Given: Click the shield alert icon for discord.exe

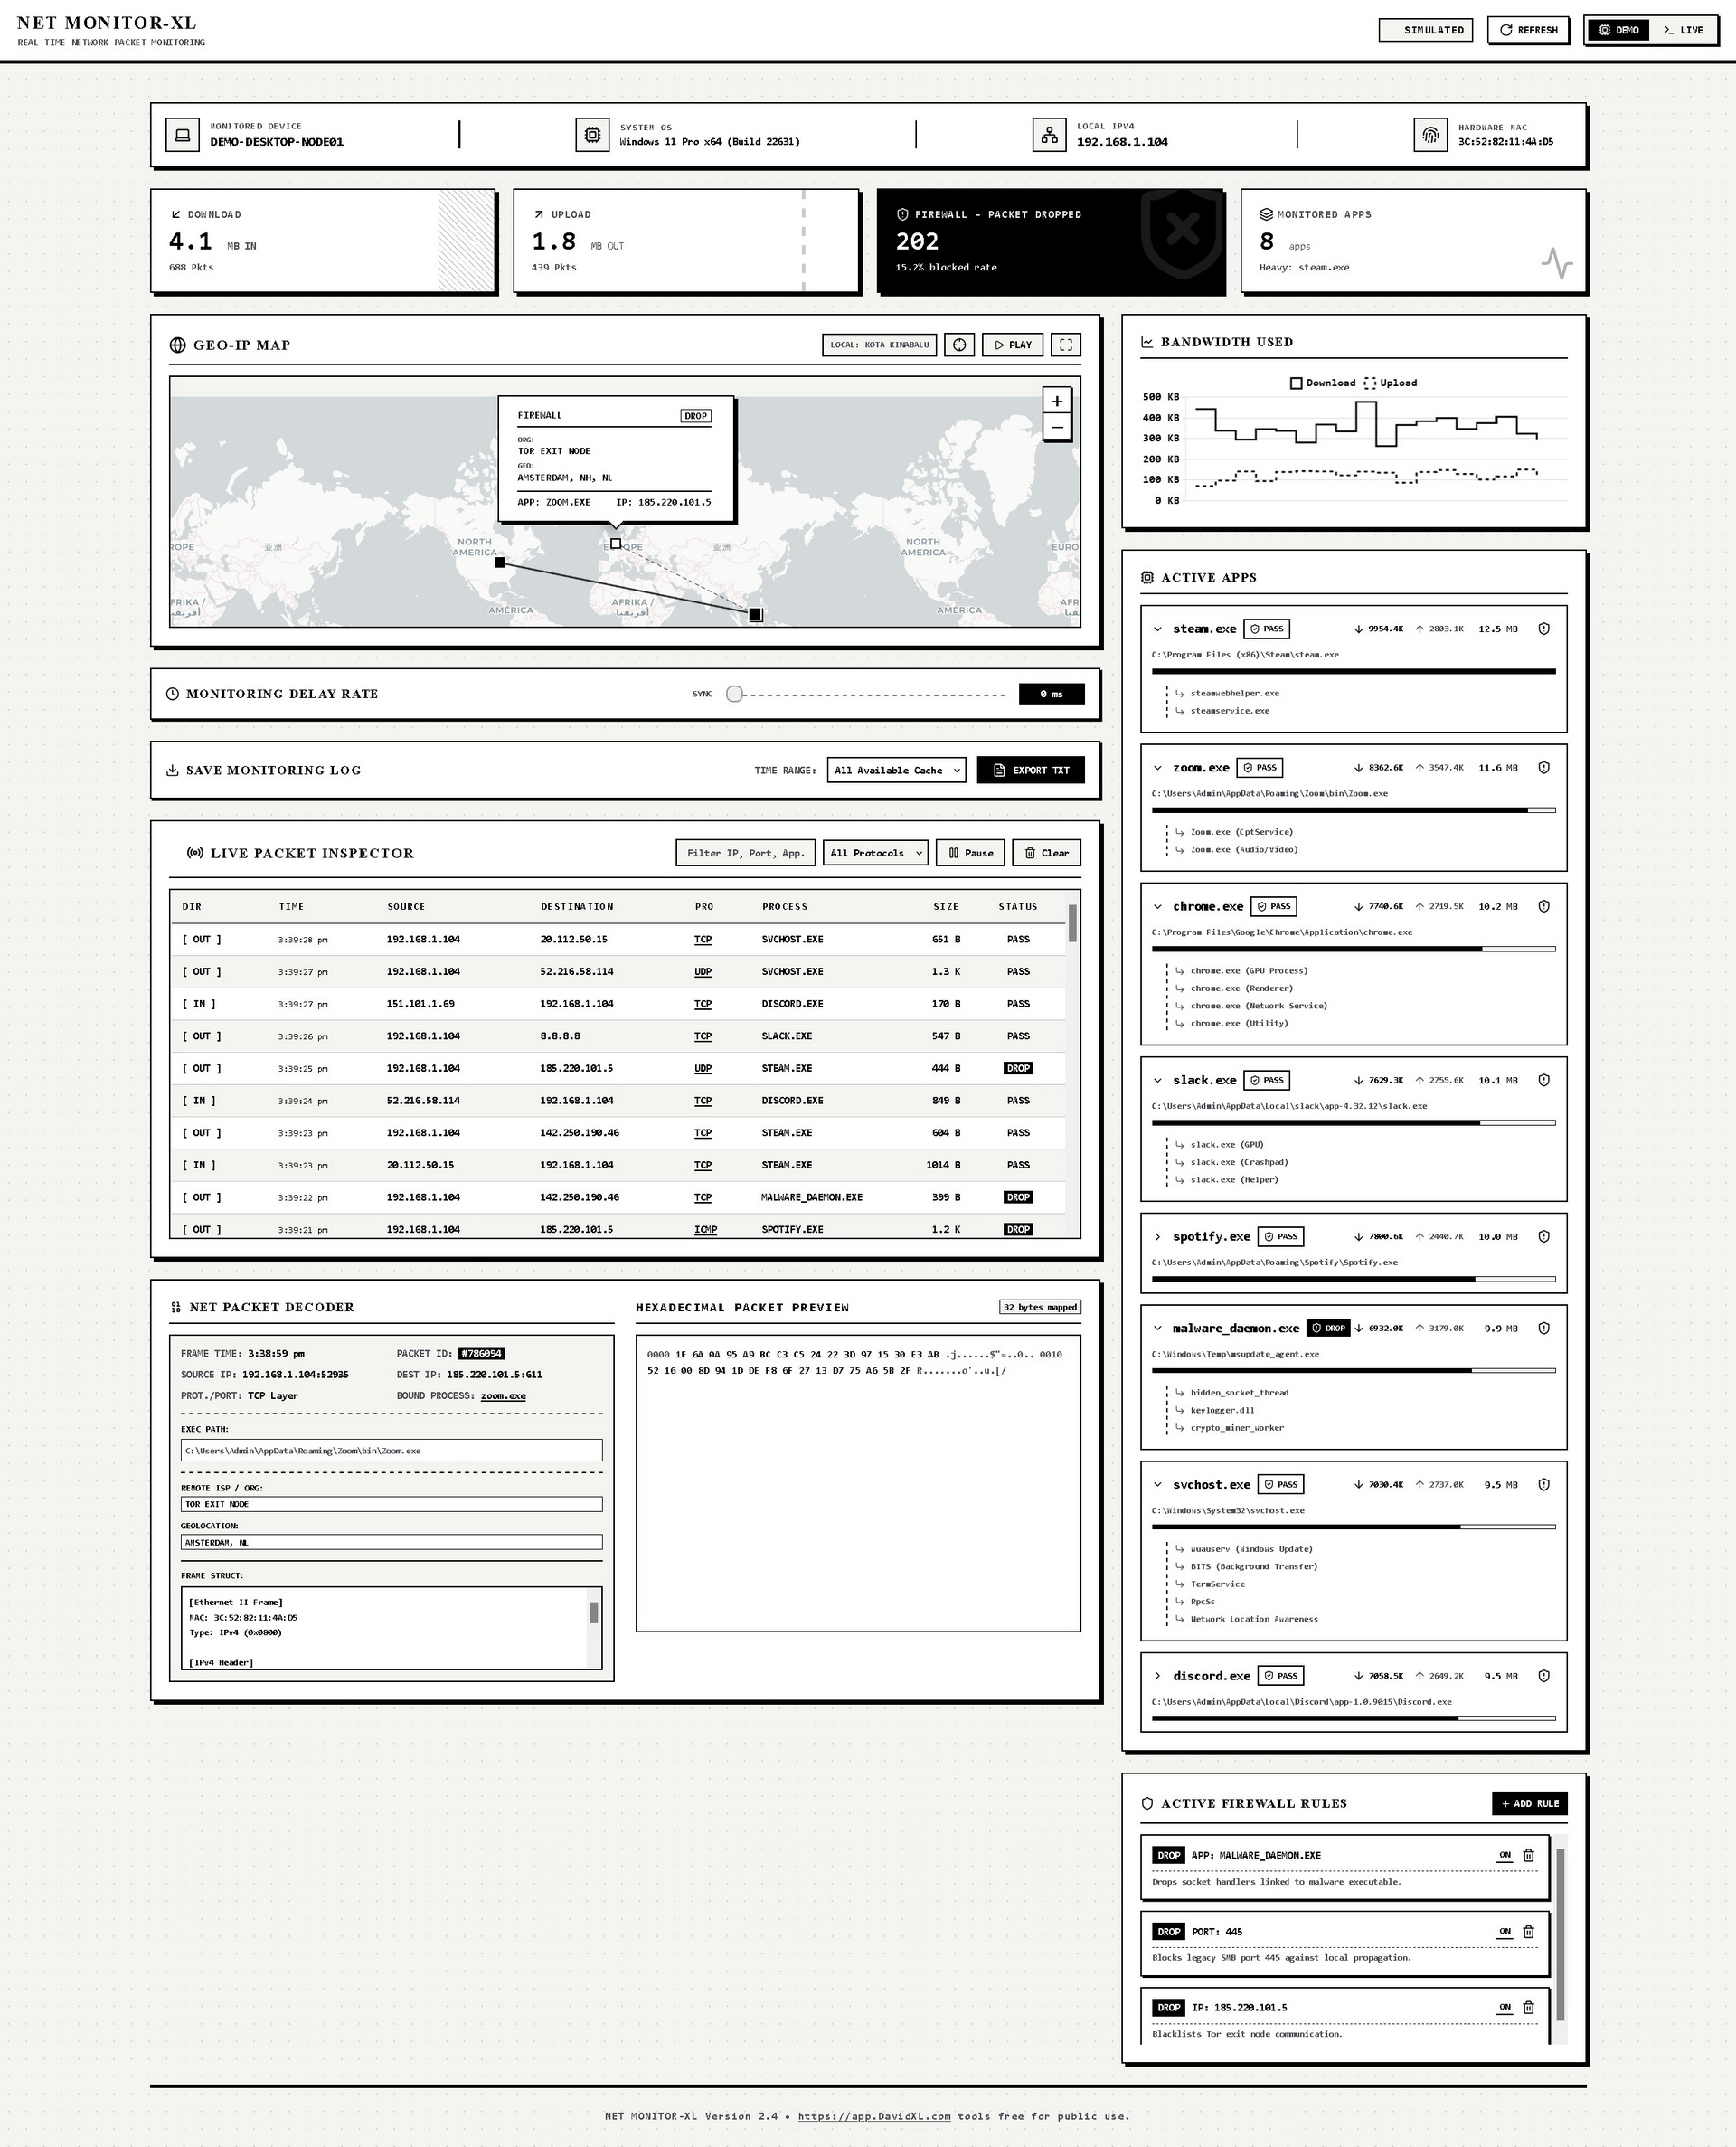Looking at the screenshot, I should [1543, 1676].
